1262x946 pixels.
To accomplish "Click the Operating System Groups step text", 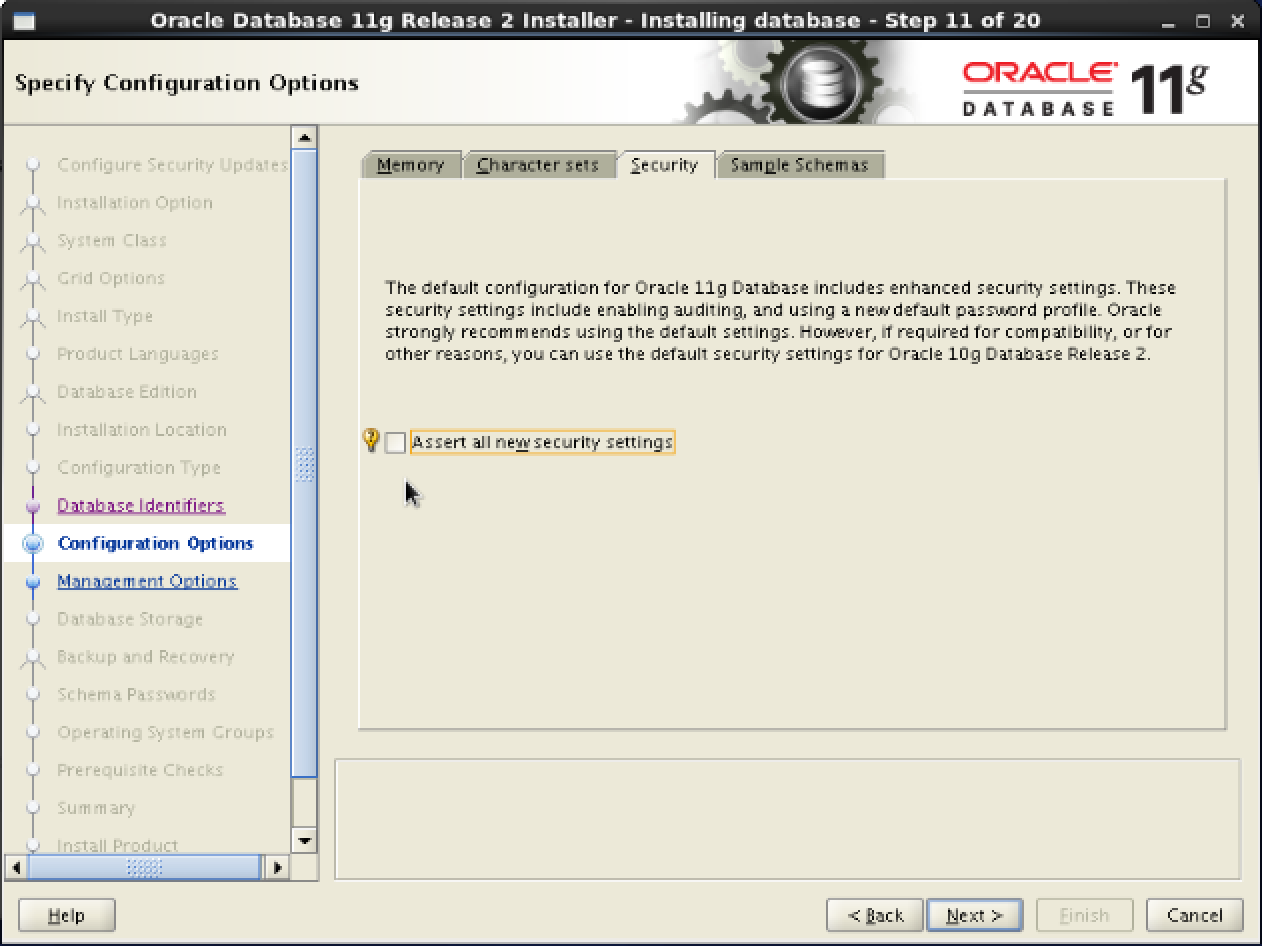I will point(165,733).
